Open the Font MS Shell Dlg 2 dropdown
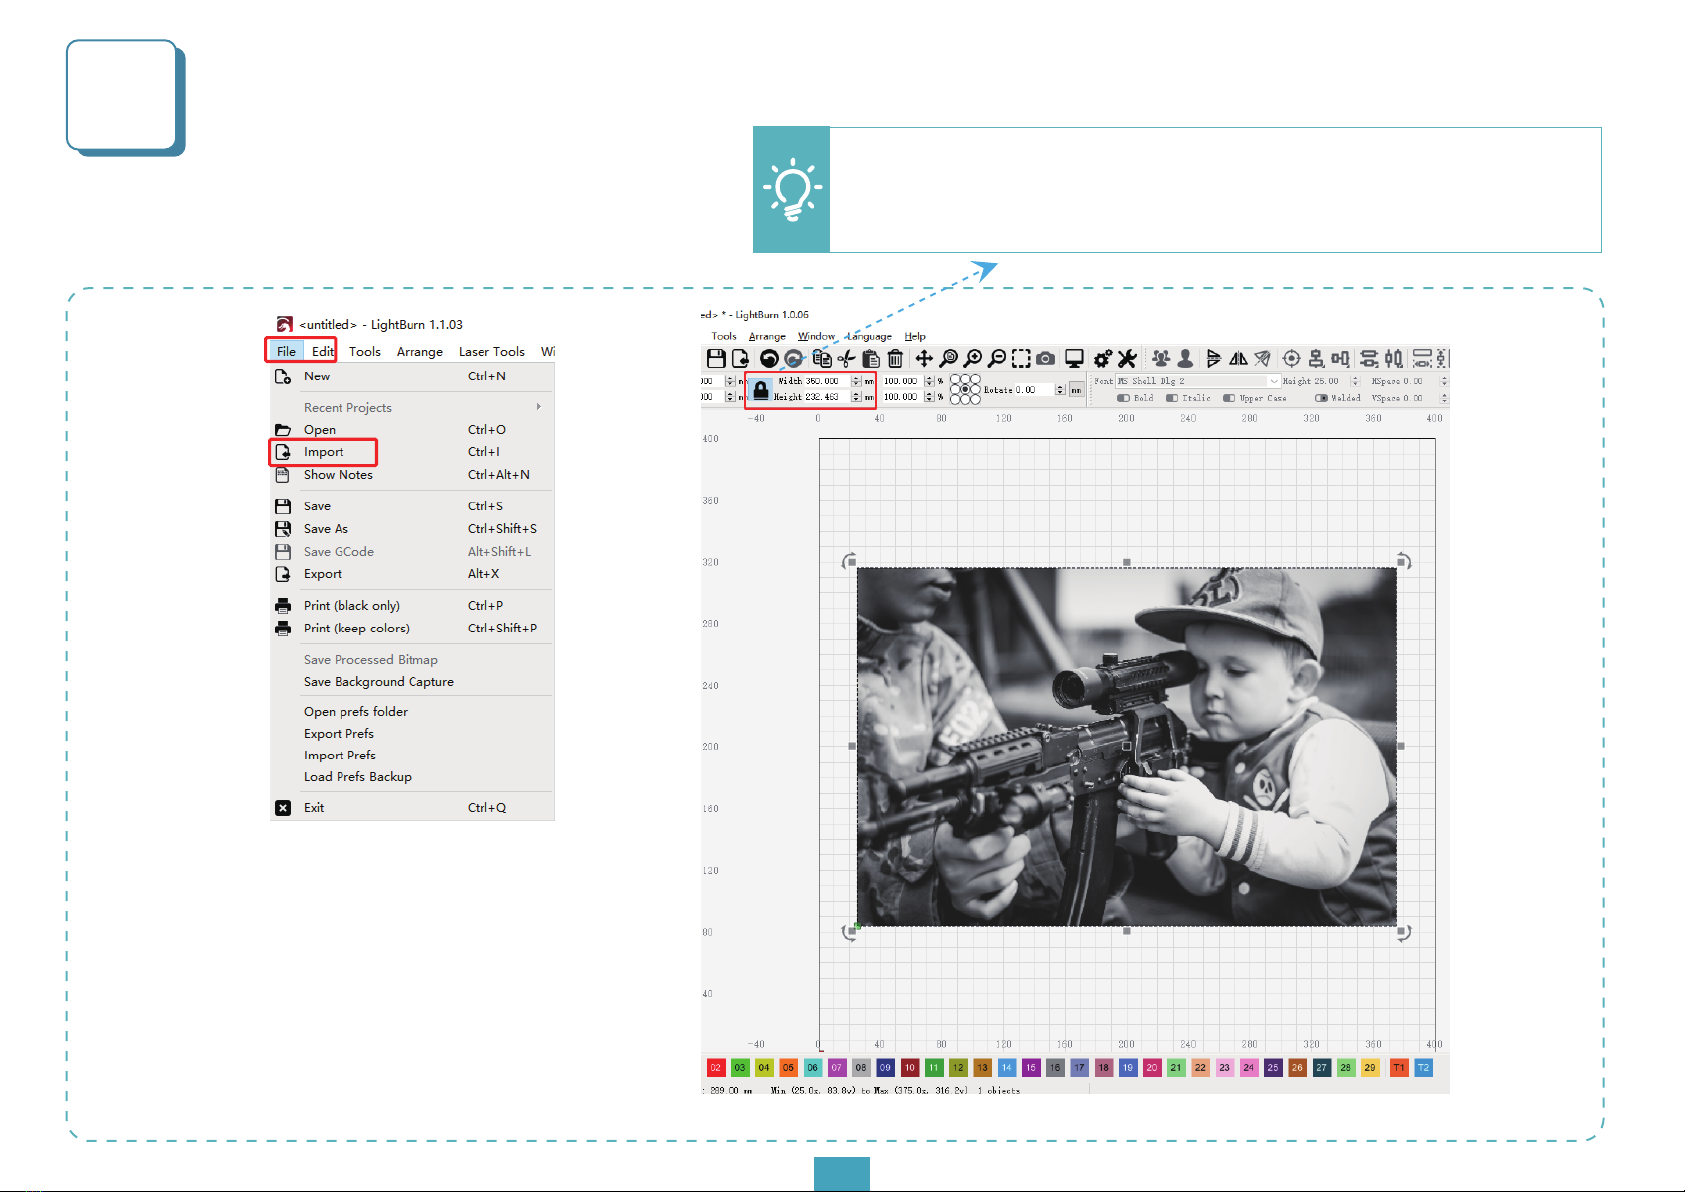Viewport: 1685px width, 1192px height. click(1198, 381)
